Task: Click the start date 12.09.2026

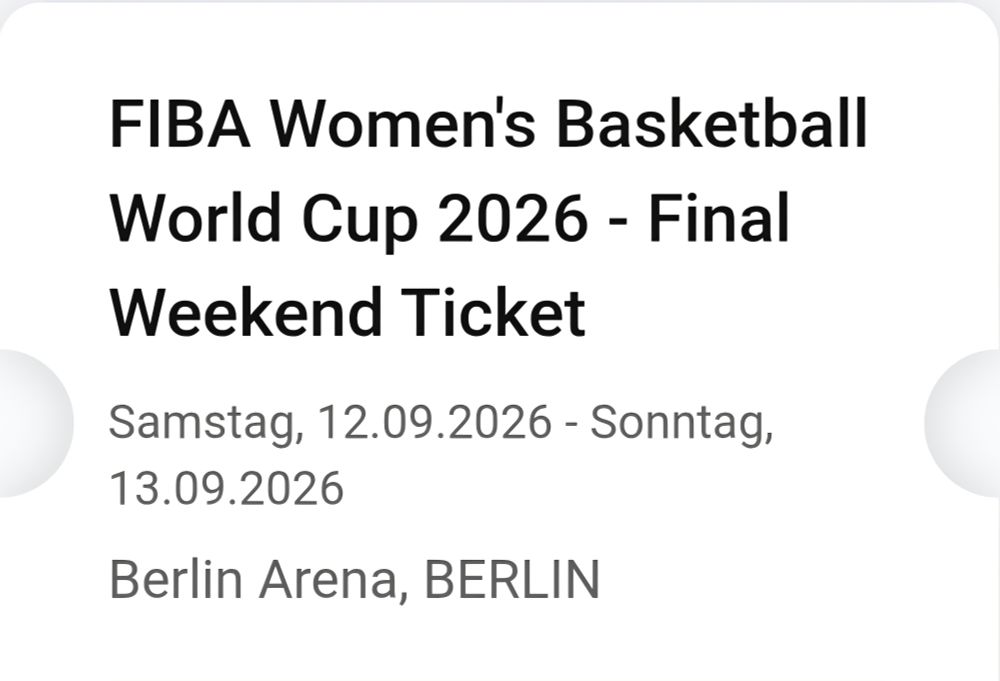Action: tap(434, 421)
